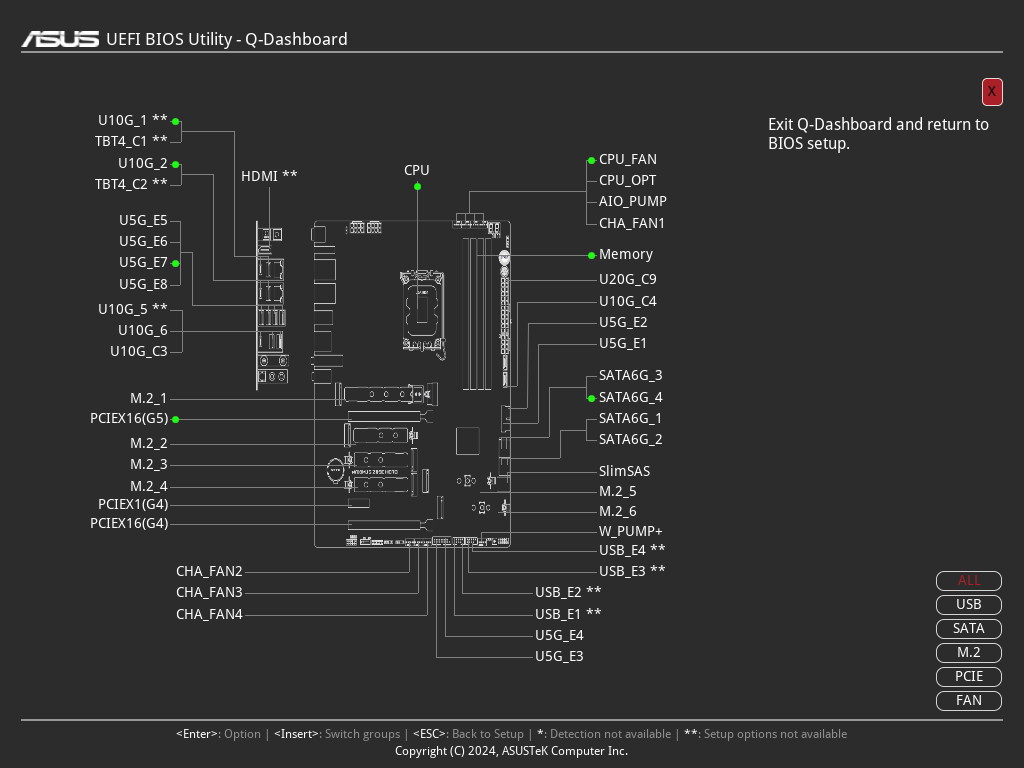Filter the dashboard by PCIE
The height and width of the screenshot is (768, 1024).
point(968,676)
